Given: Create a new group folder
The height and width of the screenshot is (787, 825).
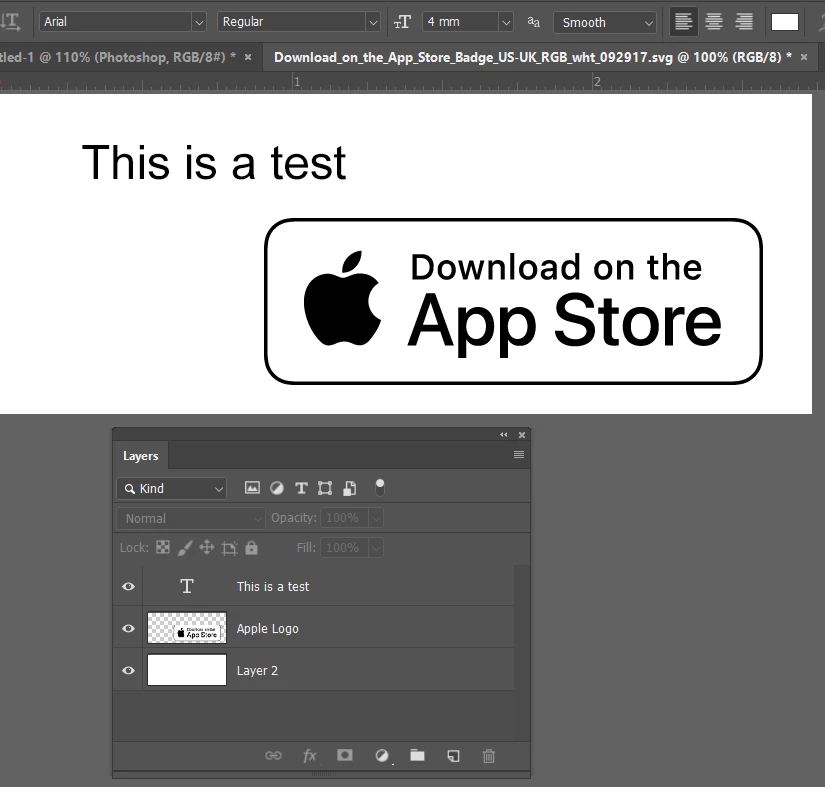Looking at the screenshot, I should [x=417, y=755].
